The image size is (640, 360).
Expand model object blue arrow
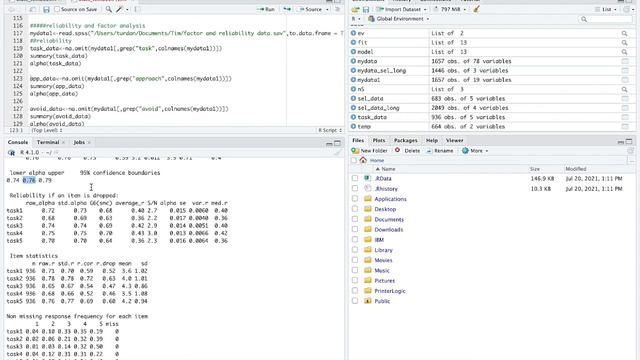(353, 52)
